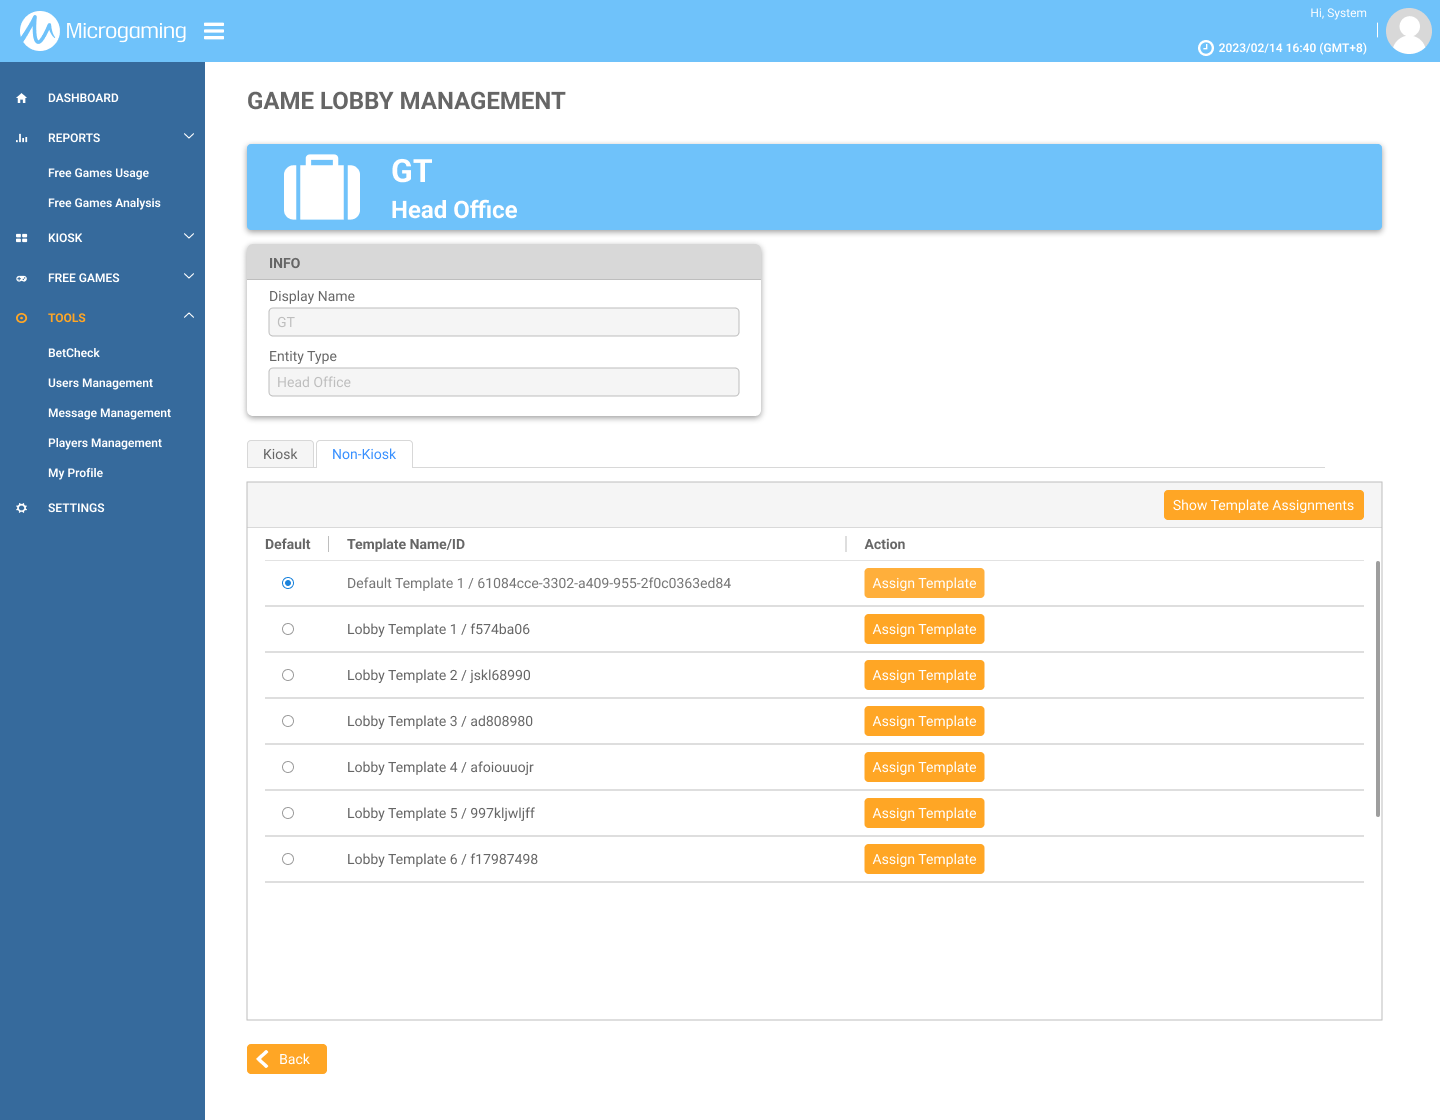
Task: Click the Dashboard home icon
Action: coord(22,98)
